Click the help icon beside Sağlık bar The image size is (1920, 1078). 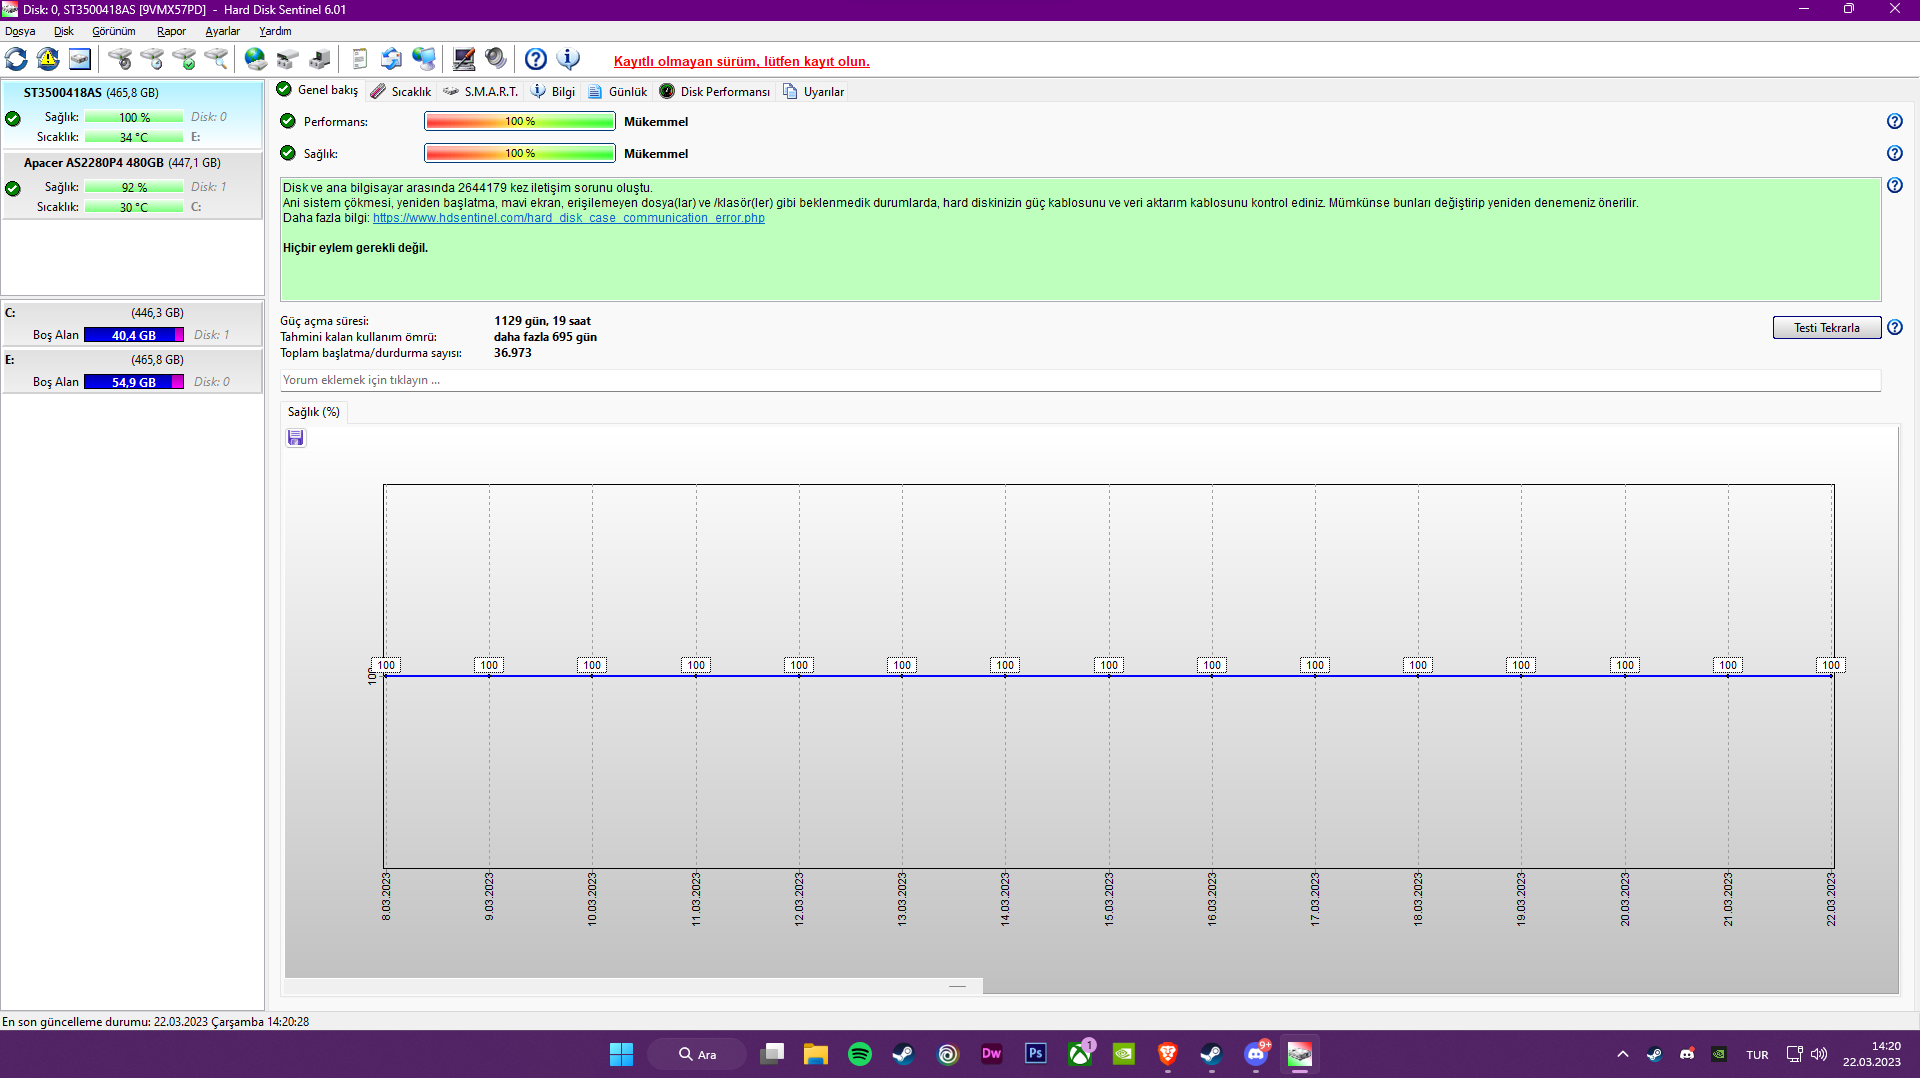(1895, 153)
